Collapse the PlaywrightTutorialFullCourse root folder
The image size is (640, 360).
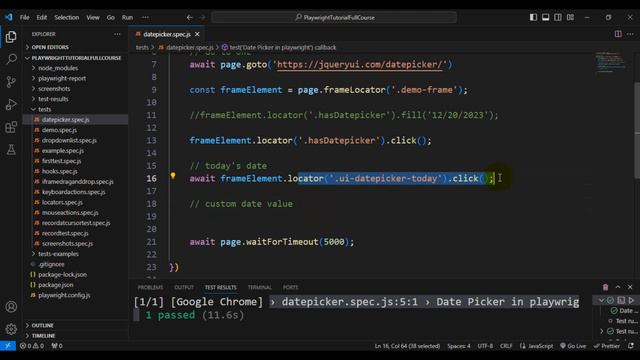point(76,58)
